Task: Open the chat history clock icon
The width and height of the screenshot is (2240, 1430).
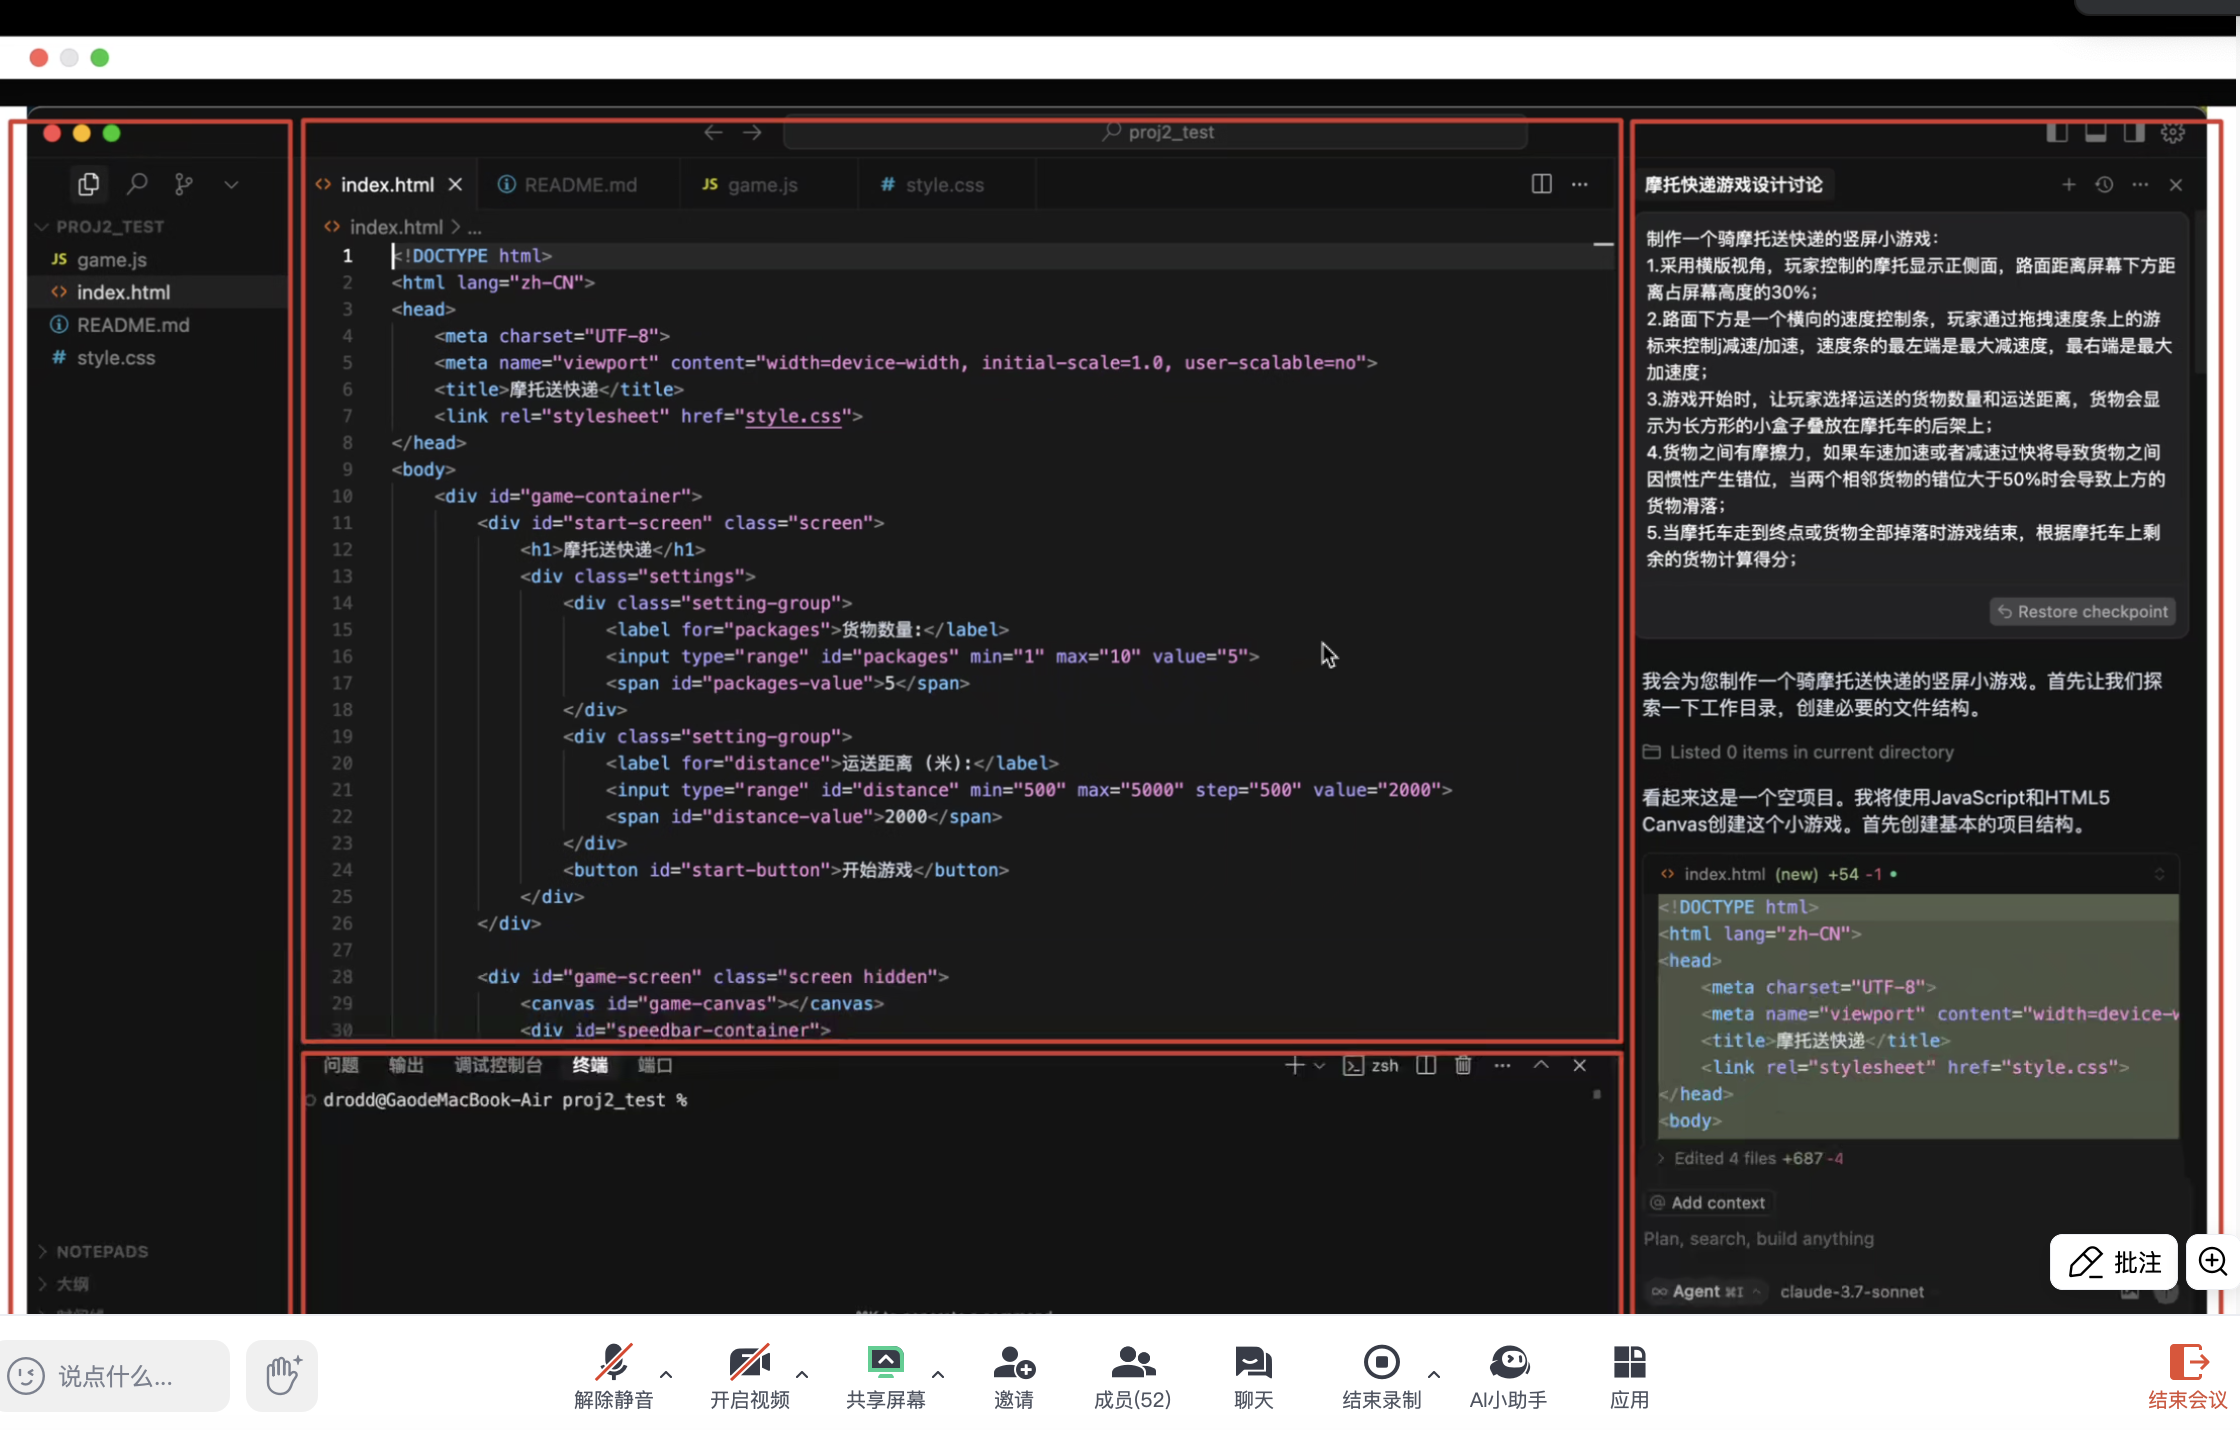Action: (x=2104, y=185)
